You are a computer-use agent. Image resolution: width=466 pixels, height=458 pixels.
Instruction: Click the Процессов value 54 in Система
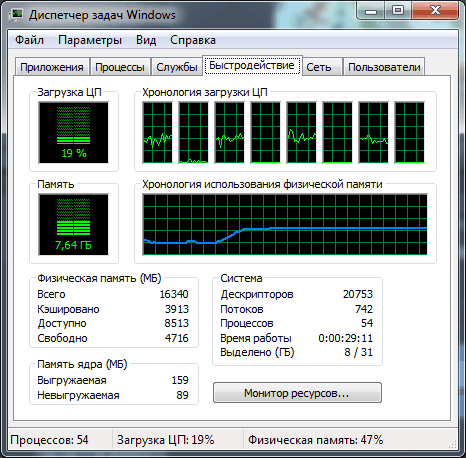[367, 323]
